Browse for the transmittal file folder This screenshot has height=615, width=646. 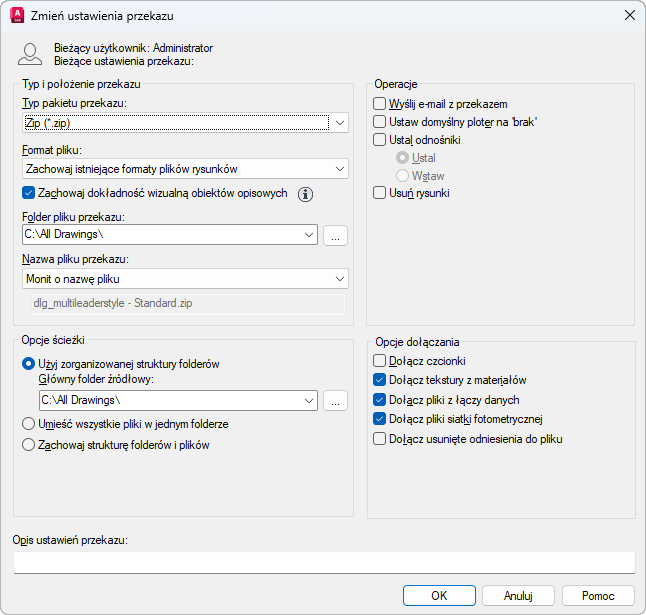pos(335,235)
